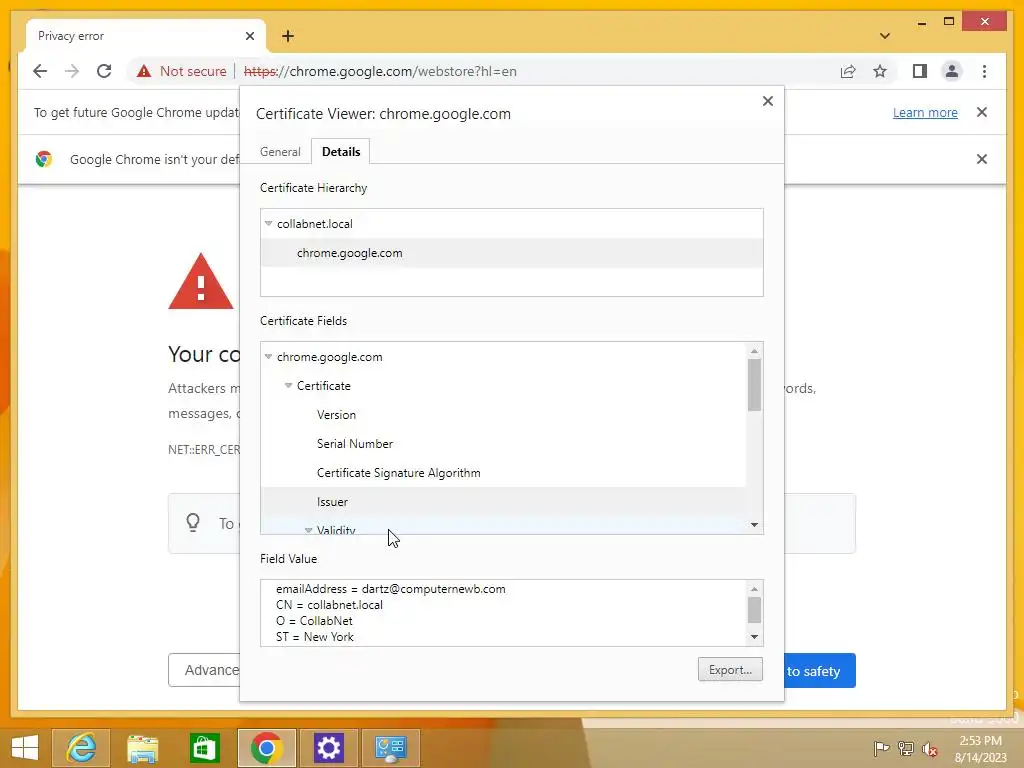Close the Privacy error tab
The height and width of the screenshot is (768, 1024).
249,36
